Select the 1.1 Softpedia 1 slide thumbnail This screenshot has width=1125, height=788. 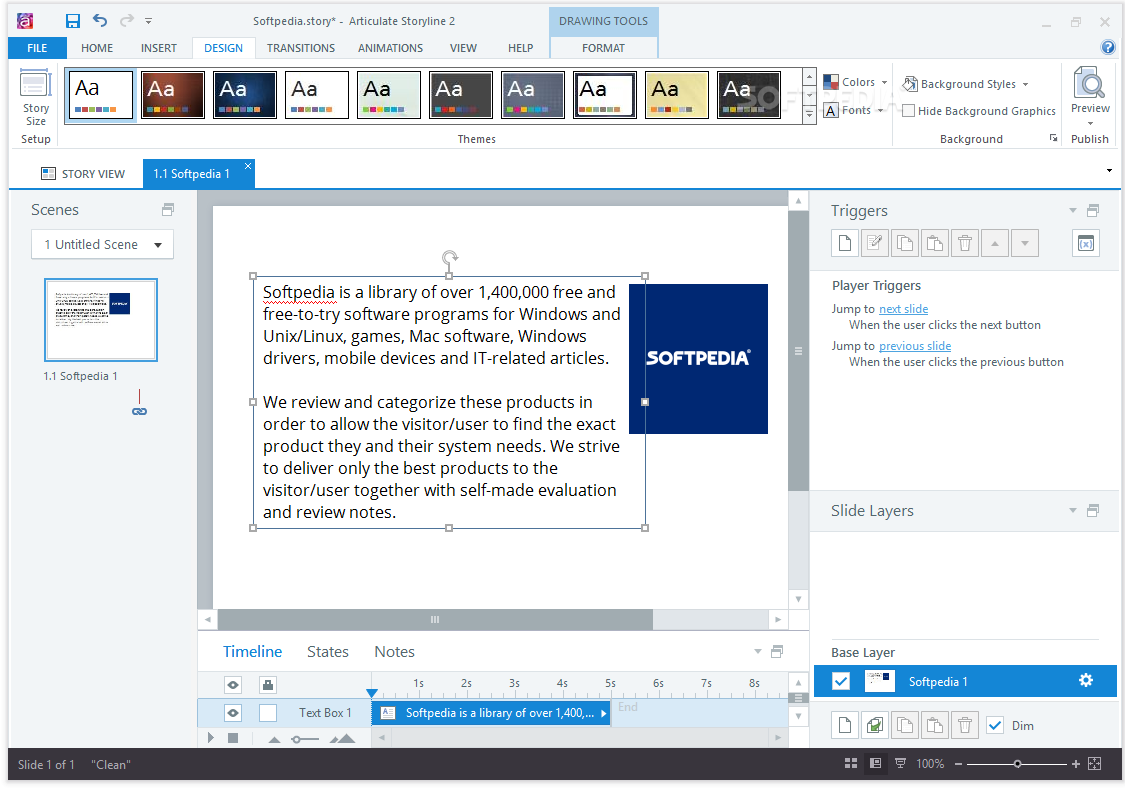(x=100, y=320)
